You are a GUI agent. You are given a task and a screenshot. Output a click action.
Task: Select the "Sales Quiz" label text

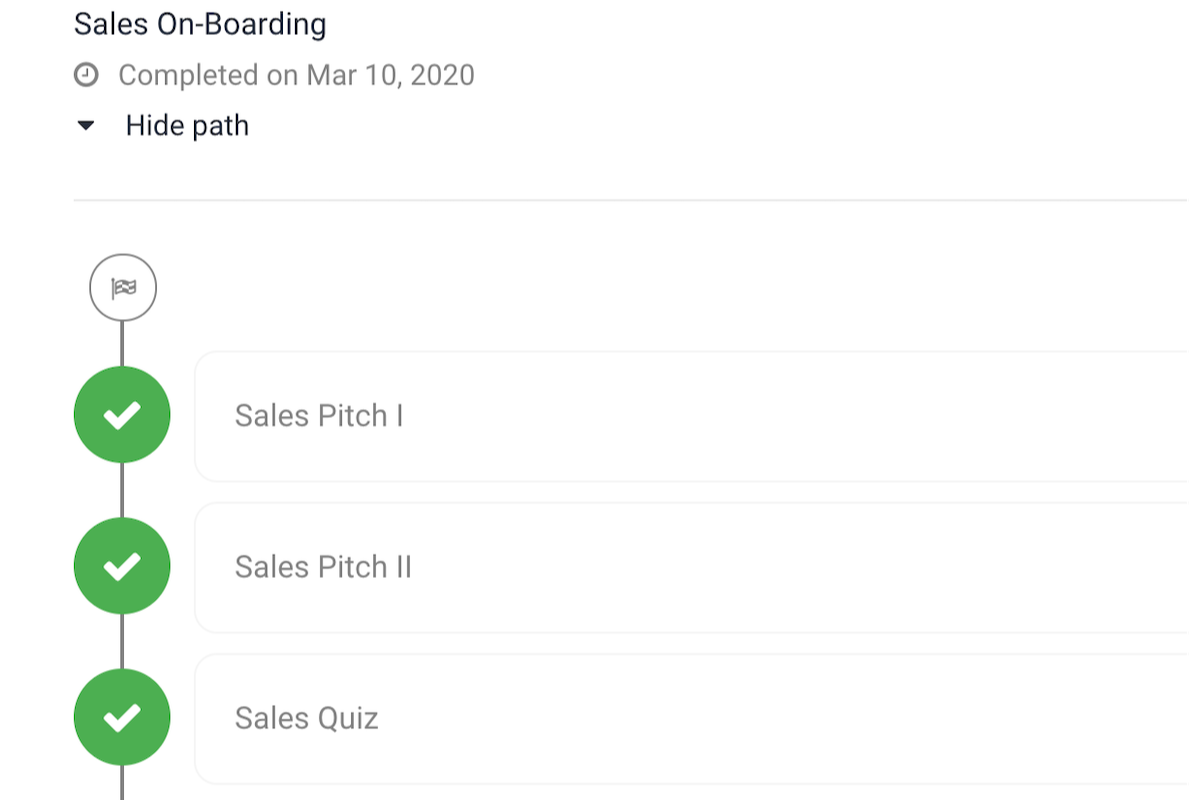pos(306,718)
